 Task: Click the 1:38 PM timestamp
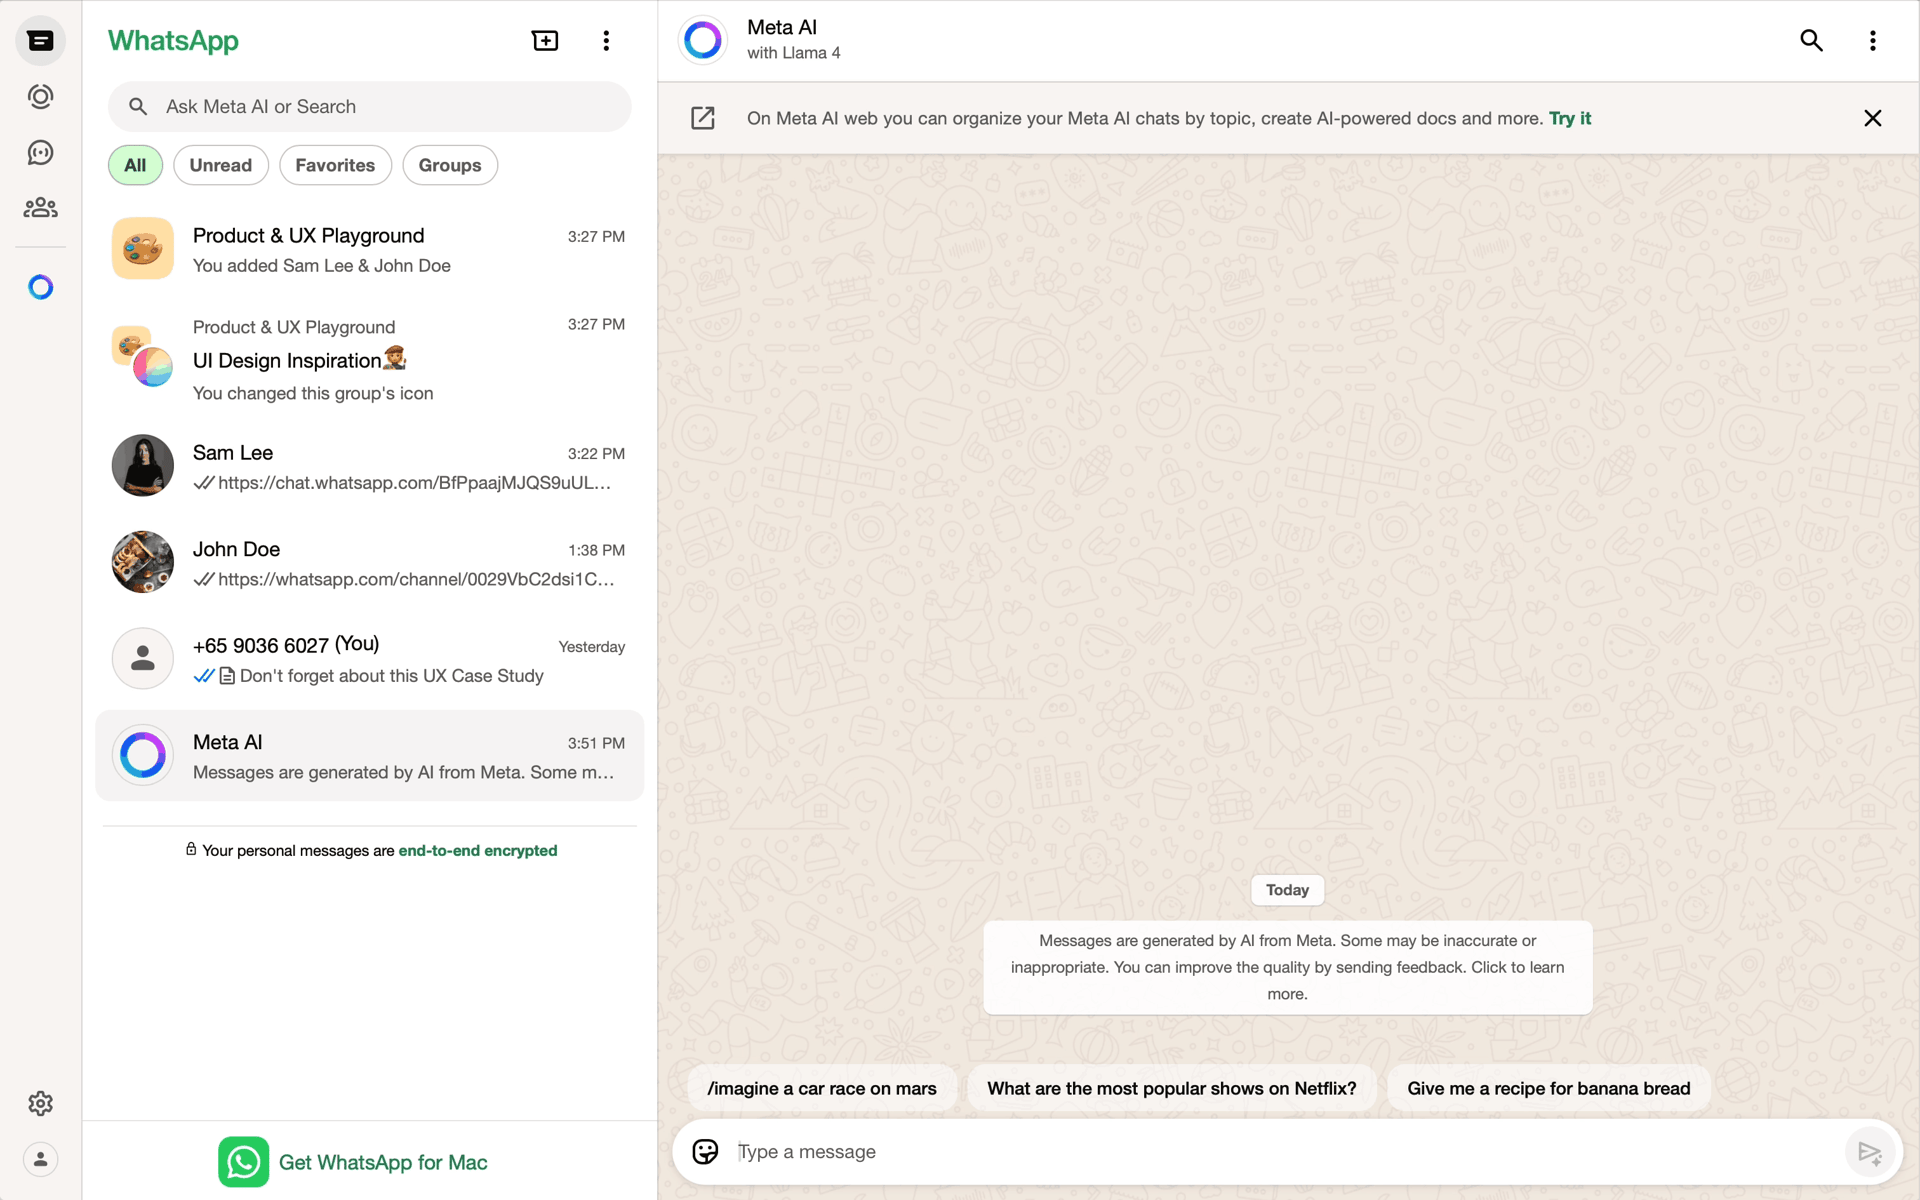click(x=596, y=550)
